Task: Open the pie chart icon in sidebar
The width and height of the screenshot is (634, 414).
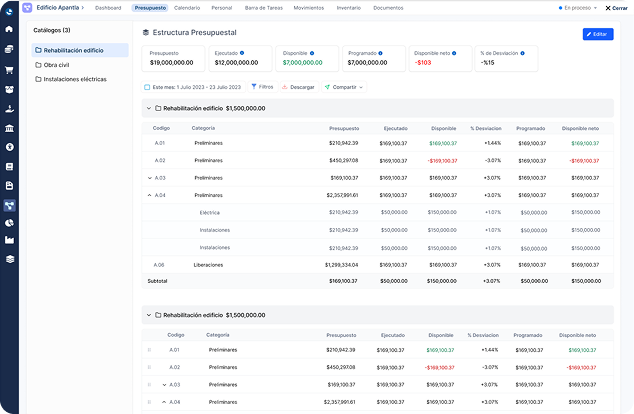Action: click(9, 222)
